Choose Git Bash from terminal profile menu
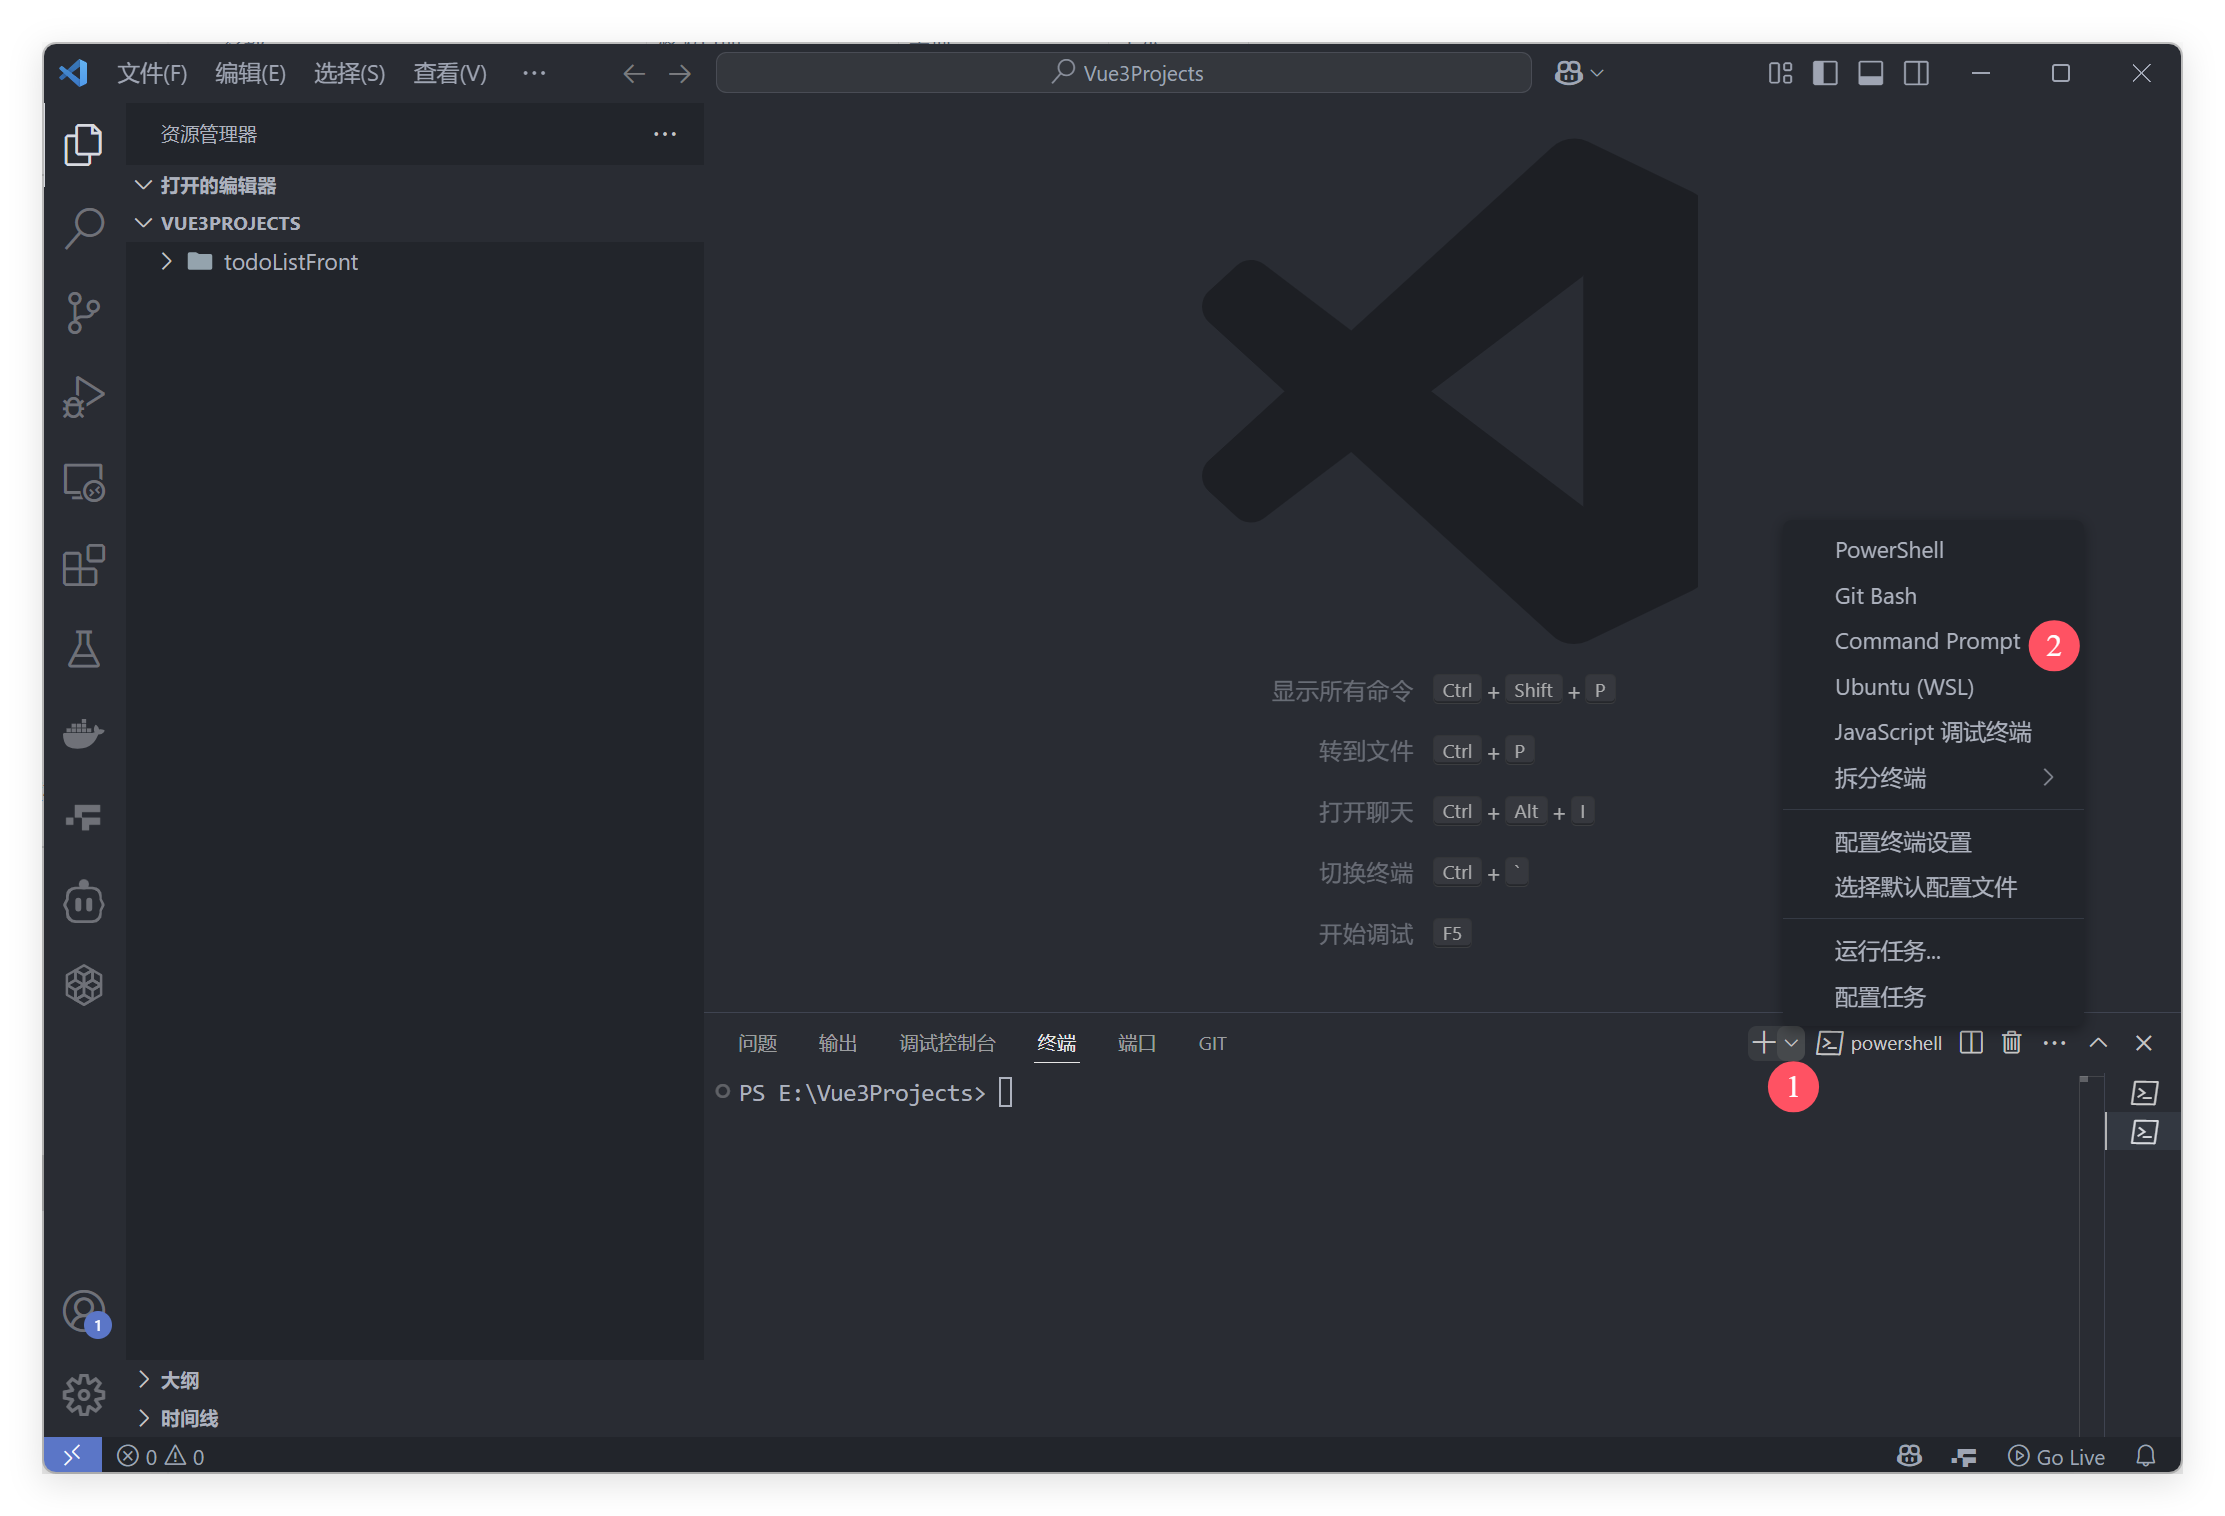This screenshot has height=1516, width=2225. pyautogui.click(x=1934, y=596)
